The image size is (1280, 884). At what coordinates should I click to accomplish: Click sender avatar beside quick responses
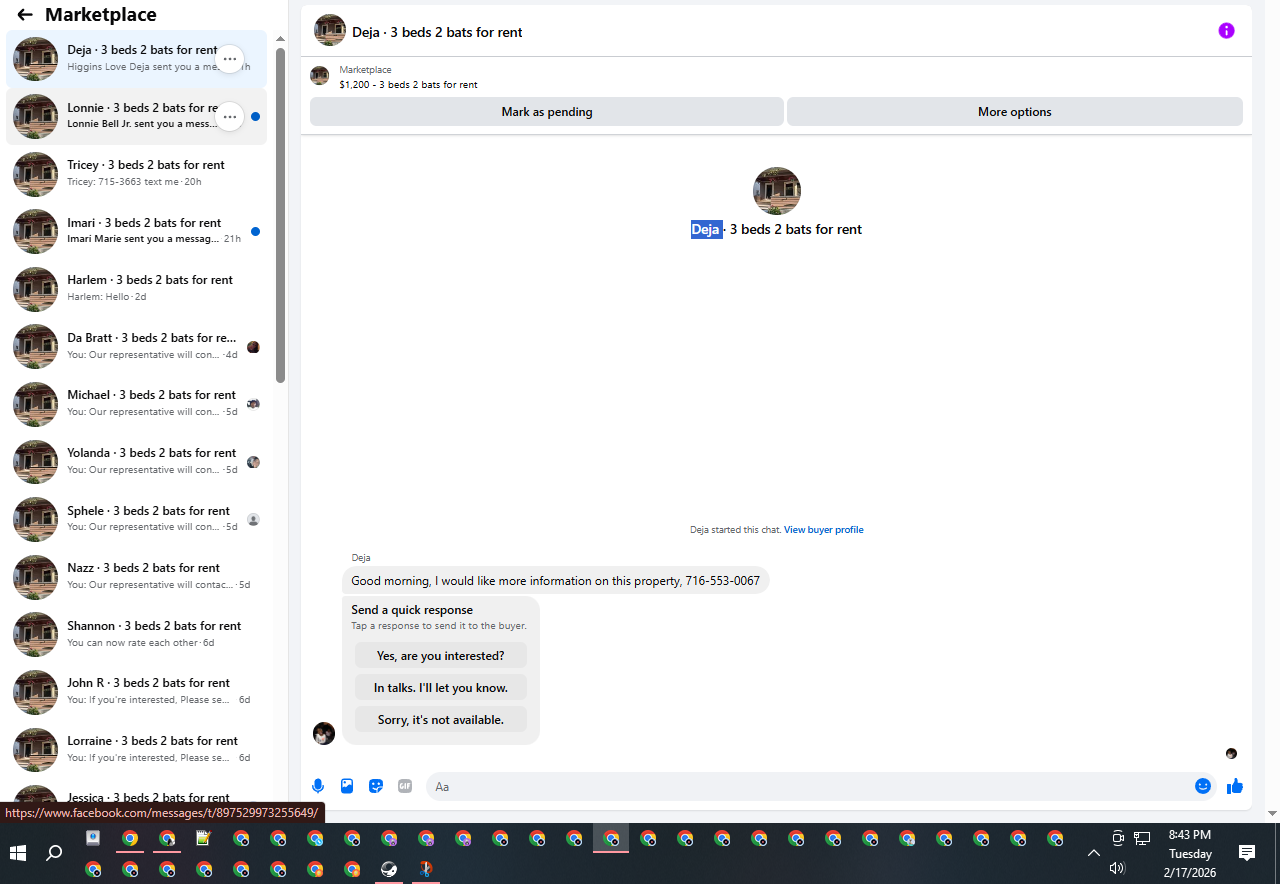324,733
